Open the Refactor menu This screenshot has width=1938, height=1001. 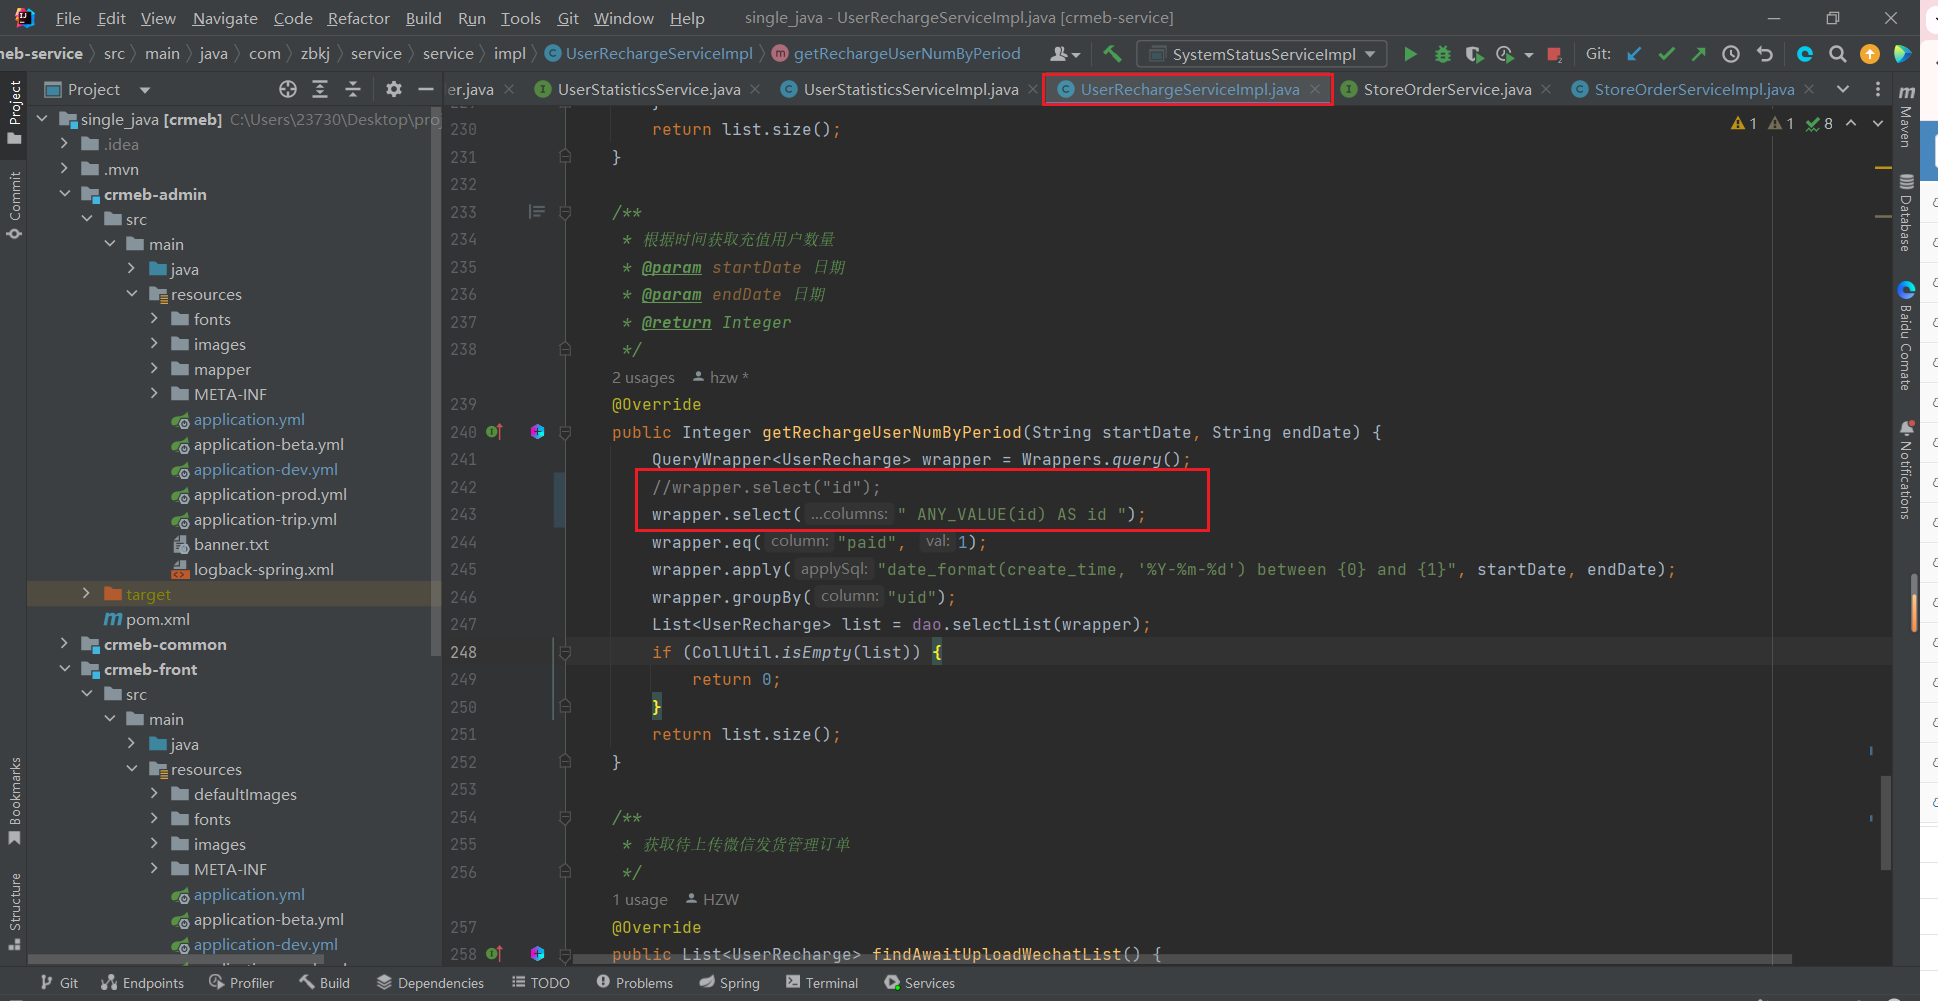(x=358, y=18)
